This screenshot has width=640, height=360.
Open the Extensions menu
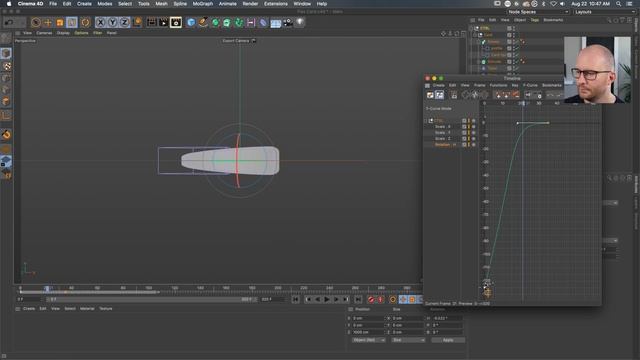[x=276, y=4]
